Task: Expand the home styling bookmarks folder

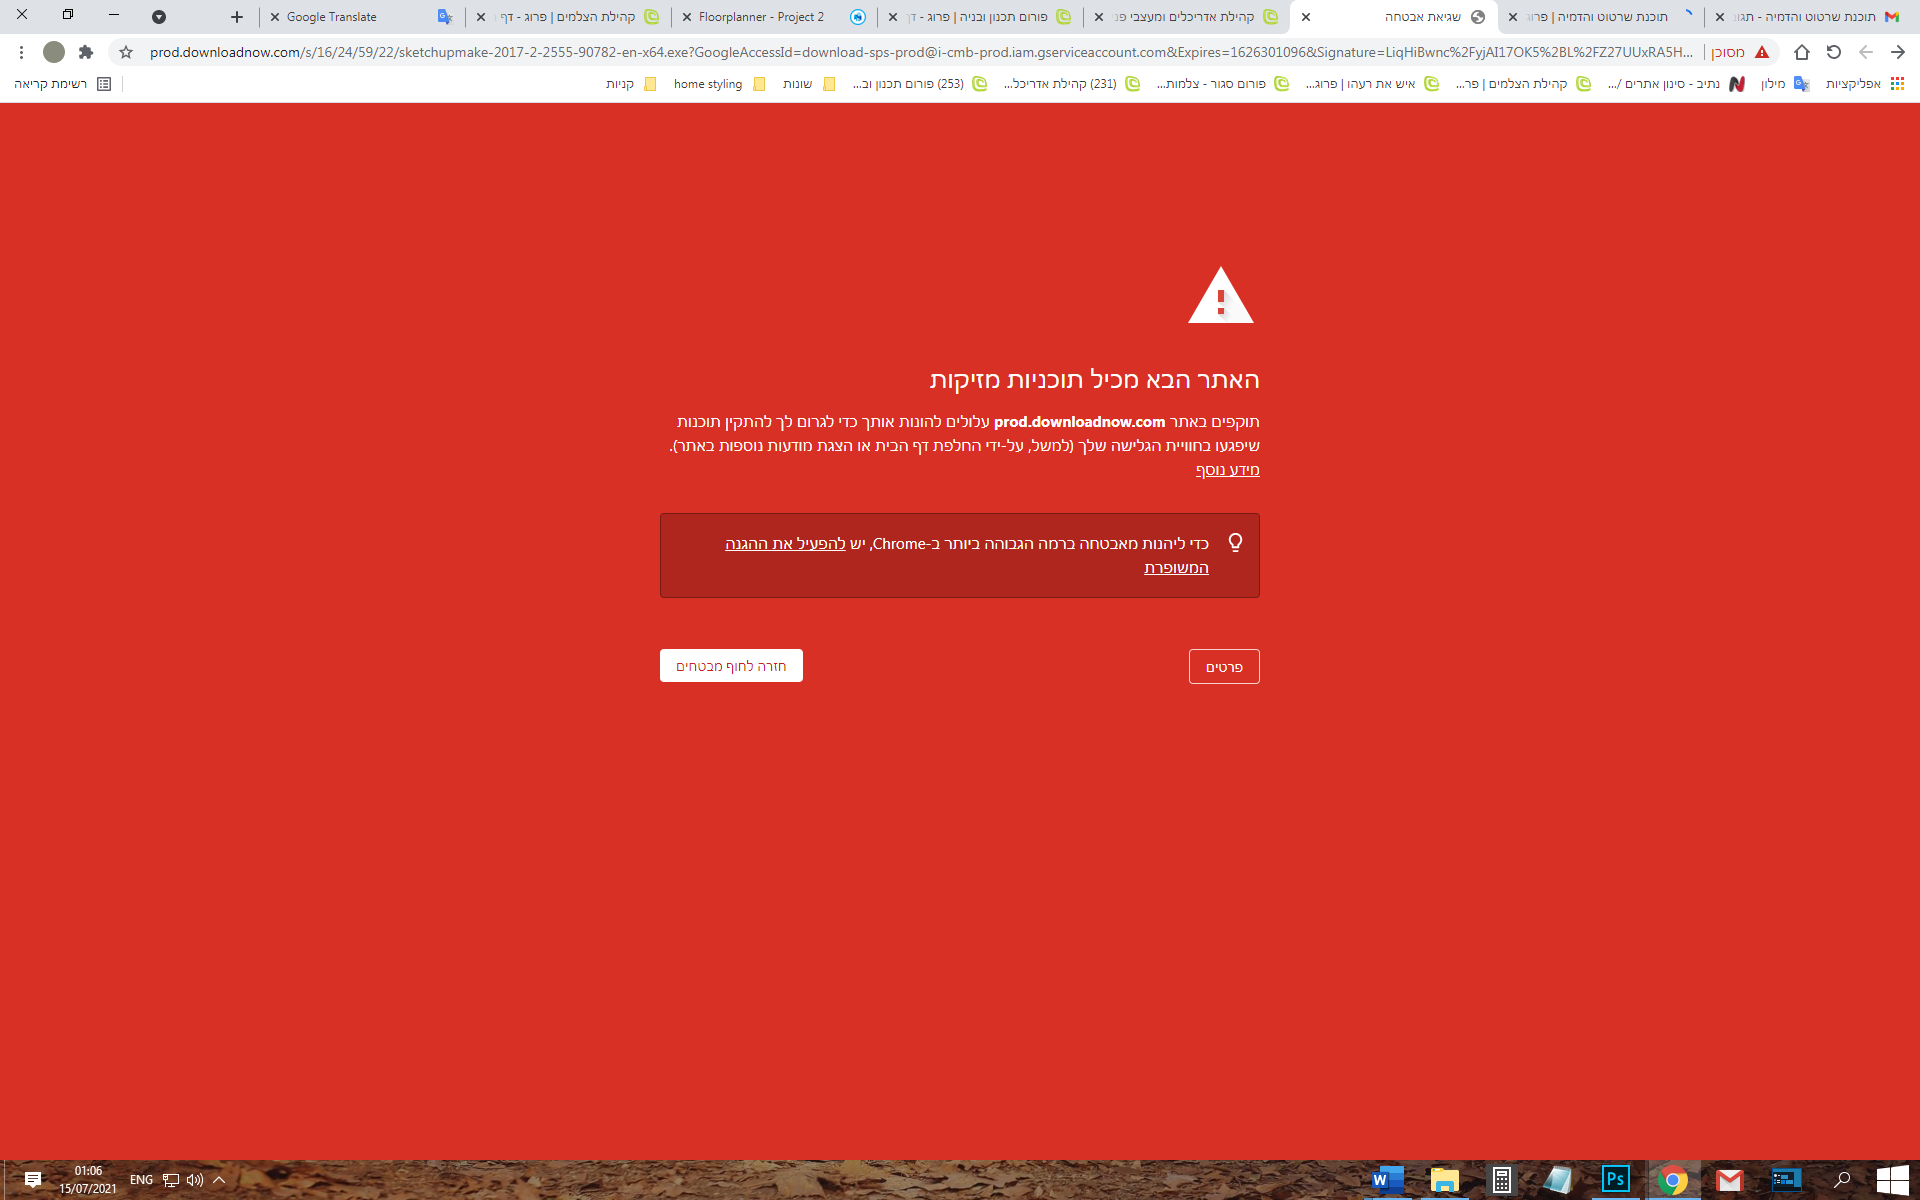Action: click(x=719, y=84)
